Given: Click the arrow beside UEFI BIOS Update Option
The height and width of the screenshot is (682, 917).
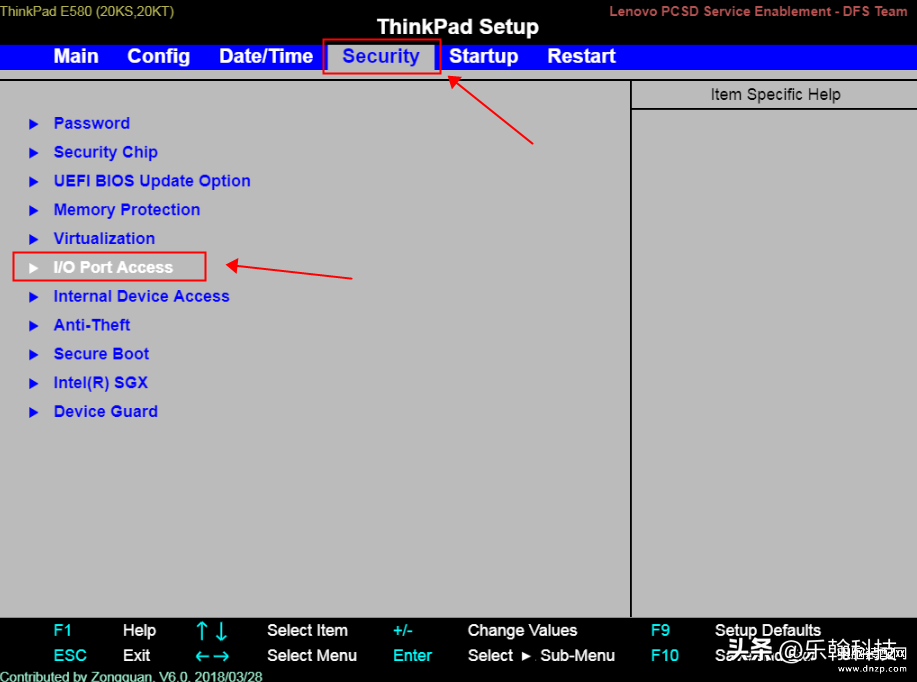Looking at the screenshot, I should [x=34, y=181].
